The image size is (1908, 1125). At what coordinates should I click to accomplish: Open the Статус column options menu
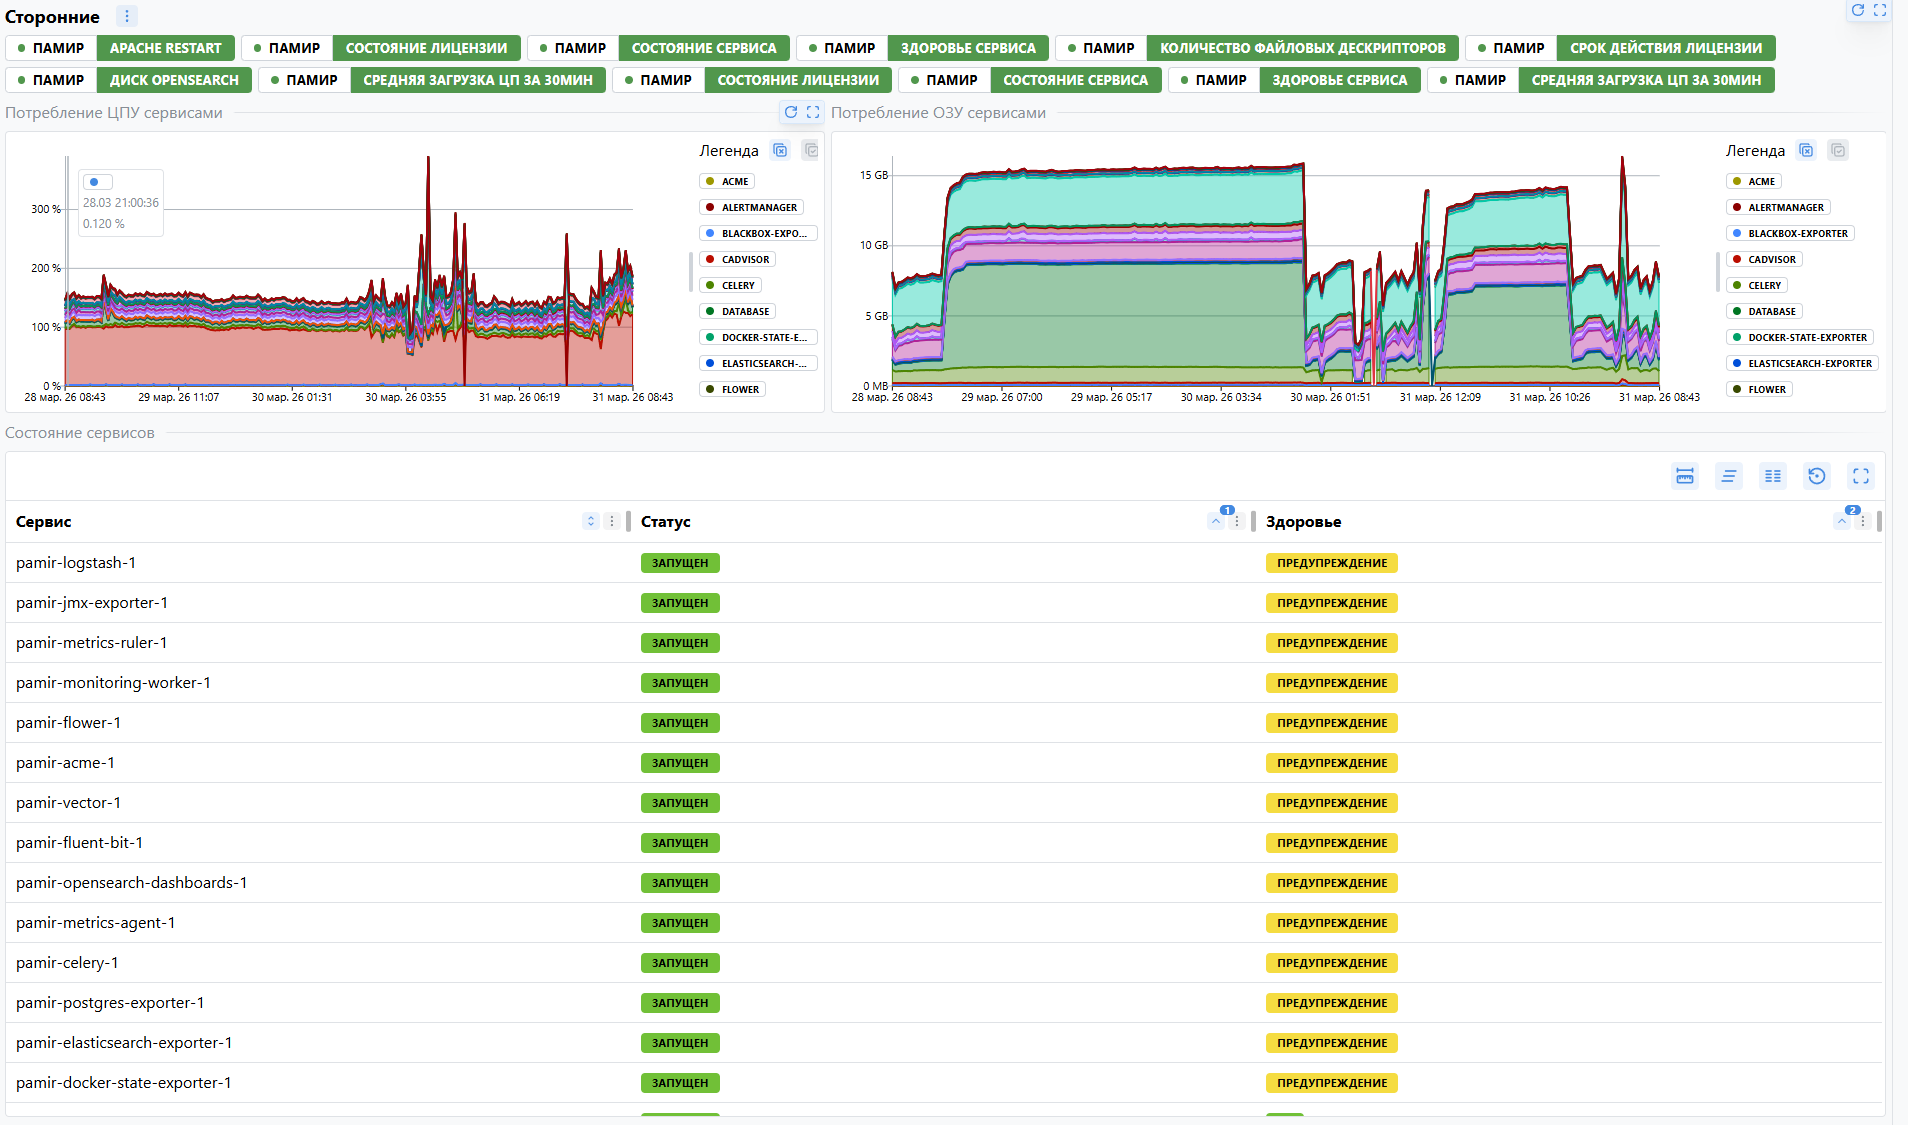point(1237,521)
